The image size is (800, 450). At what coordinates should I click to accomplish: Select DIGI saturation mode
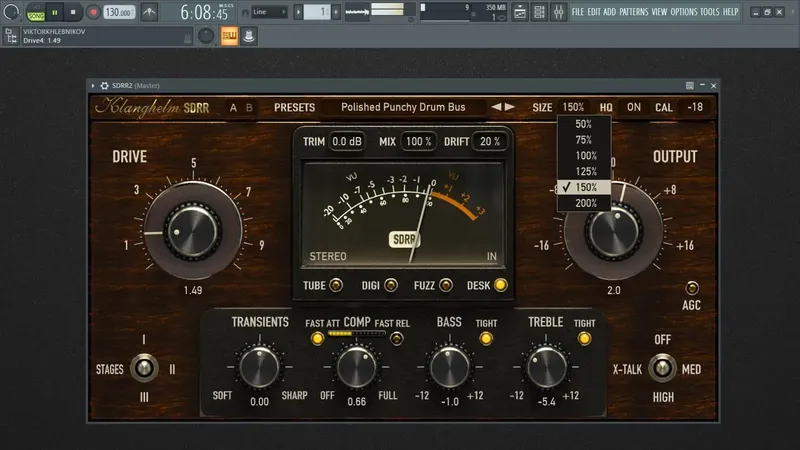[x=391, y=285]
